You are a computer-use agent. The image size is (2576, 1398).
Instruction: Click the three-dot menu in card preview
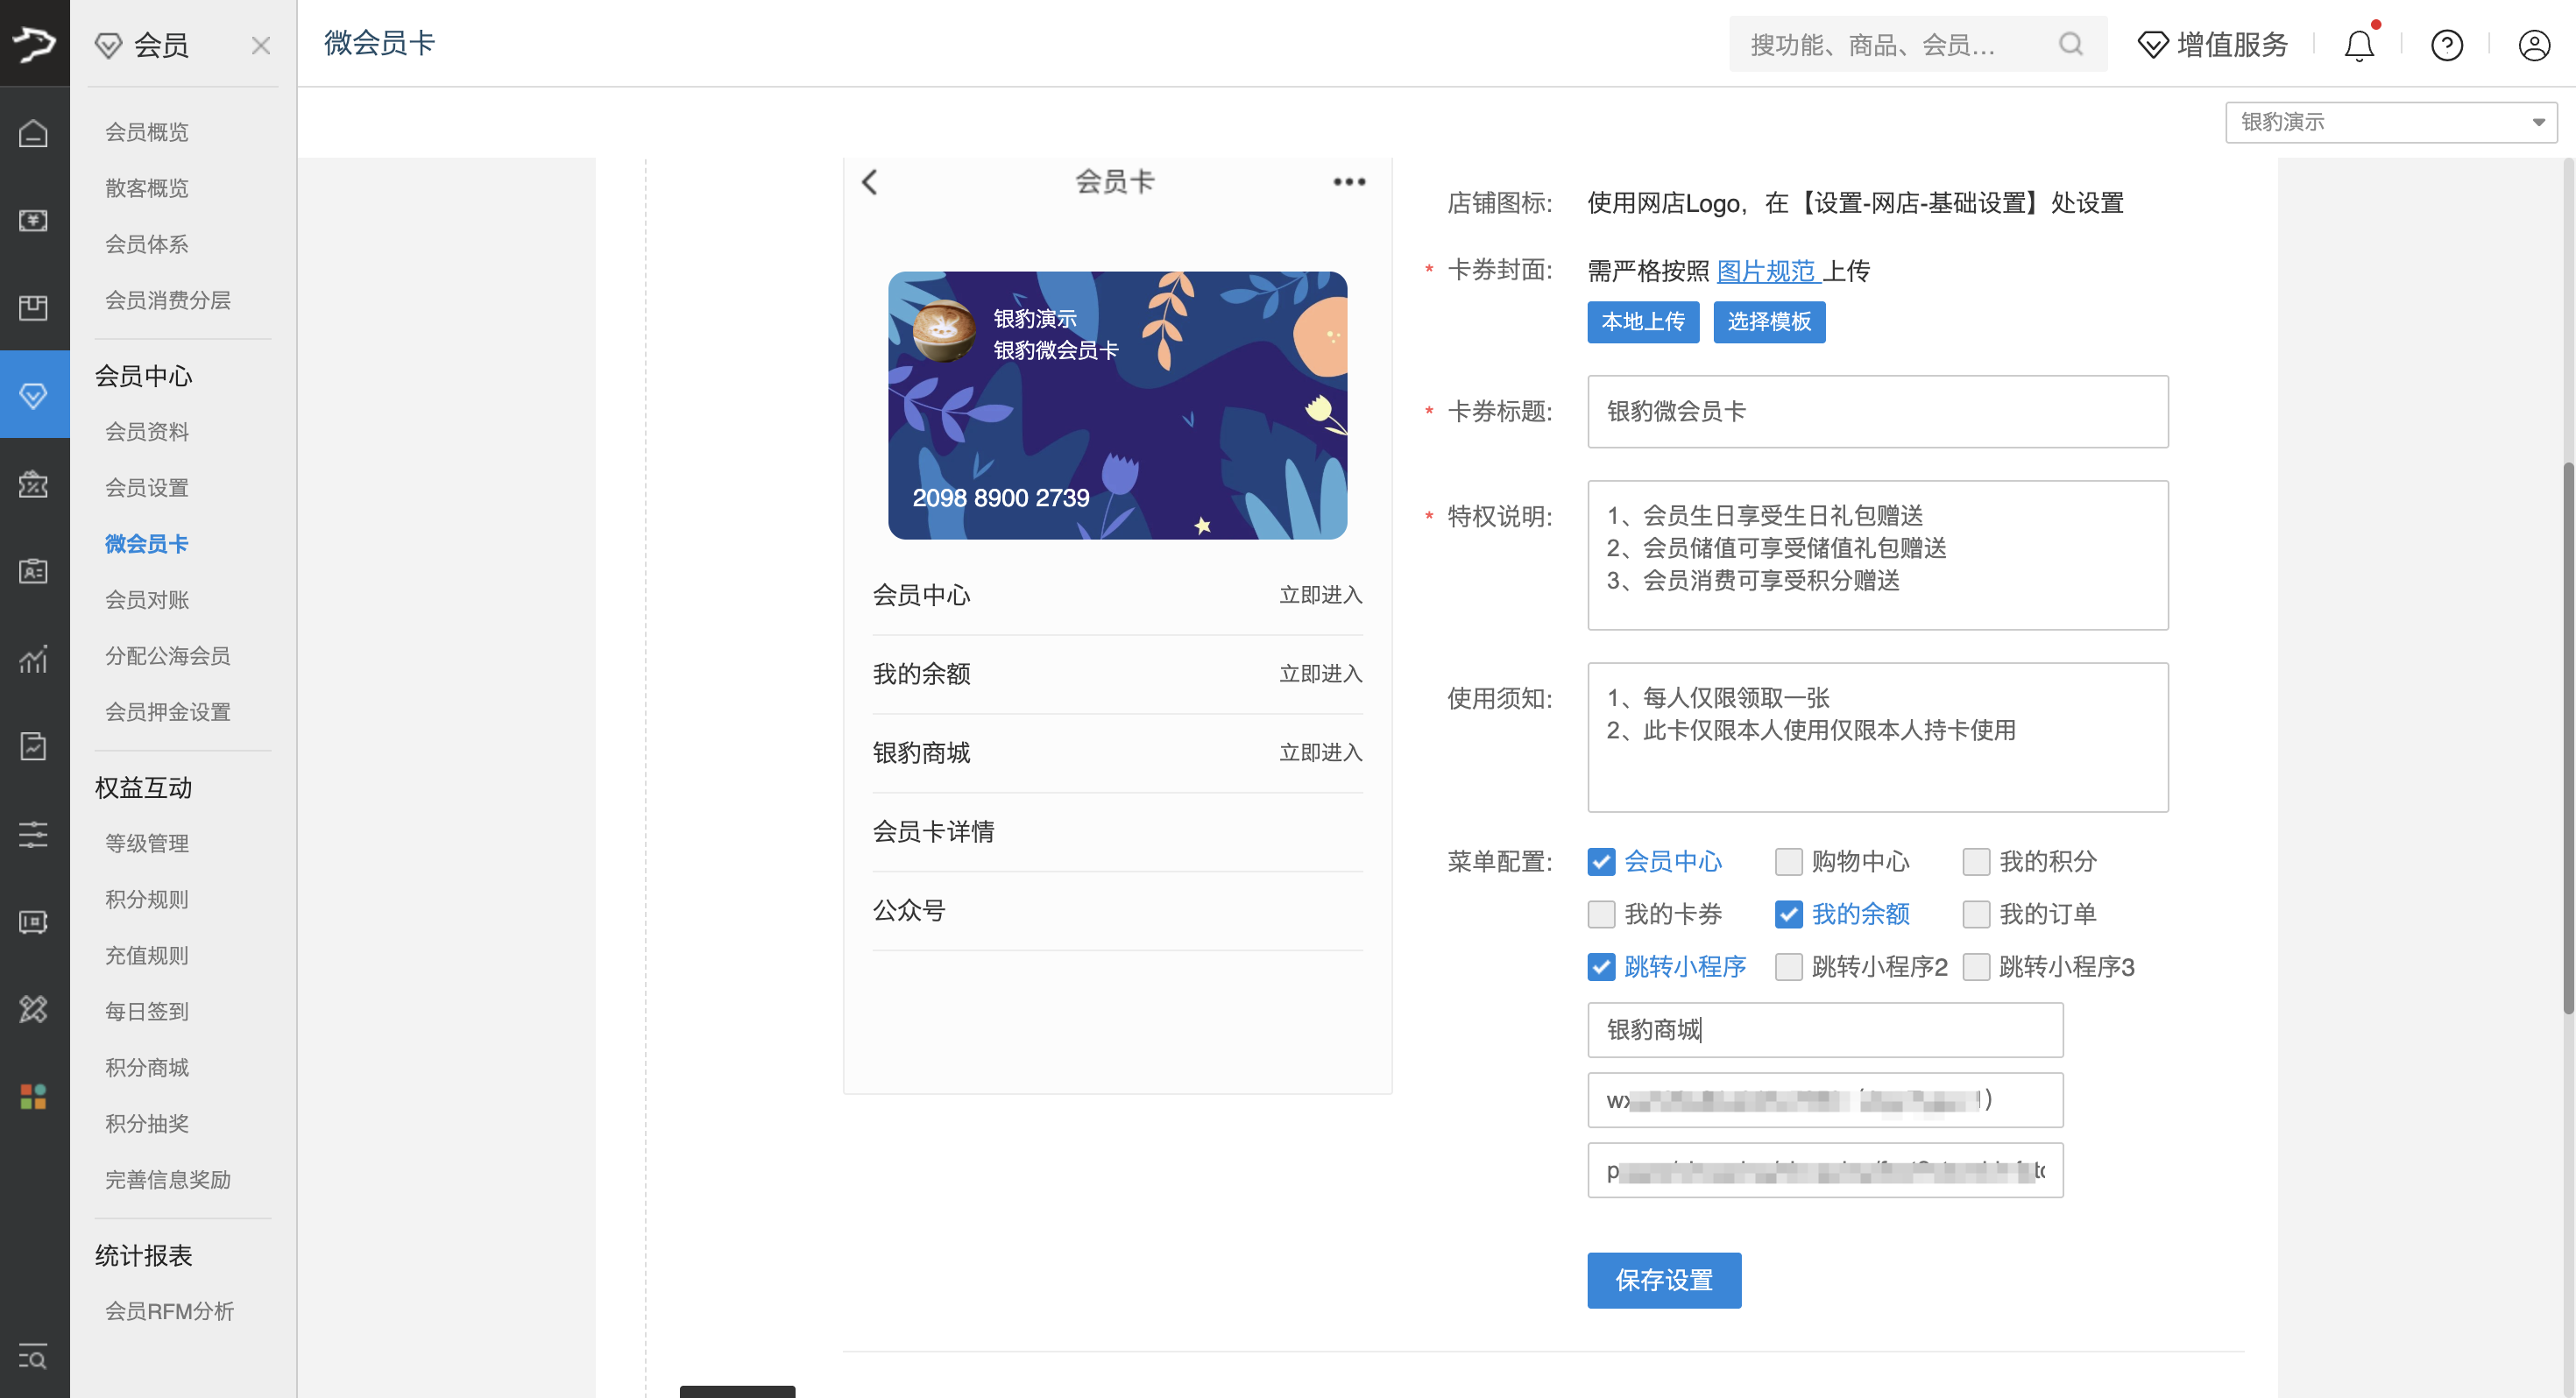click(1349, 182)
